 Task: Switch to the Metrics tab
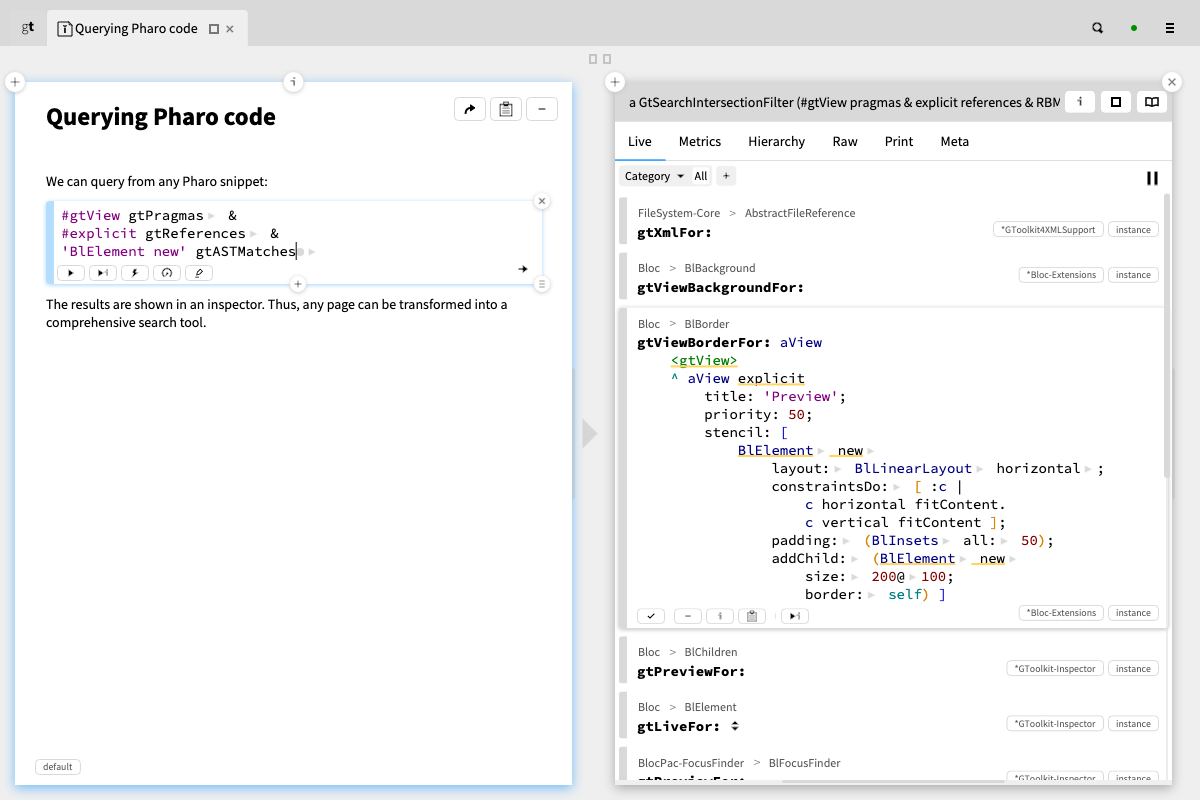coord(700,141)
